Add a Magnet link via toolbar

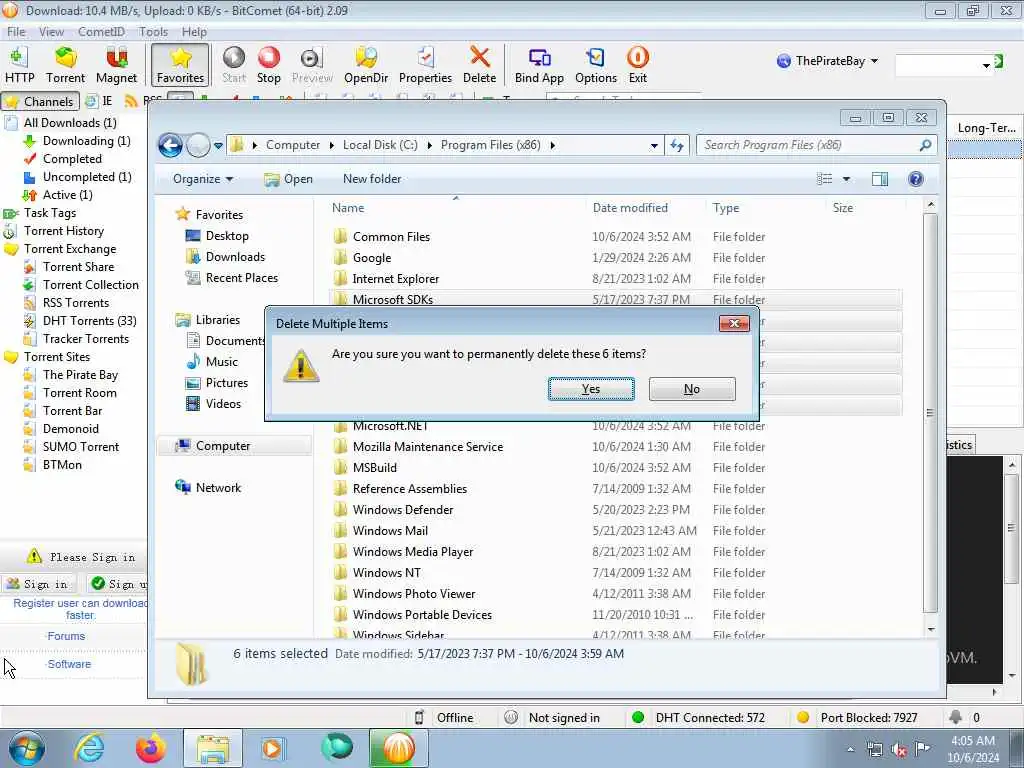tap(116, 65)
